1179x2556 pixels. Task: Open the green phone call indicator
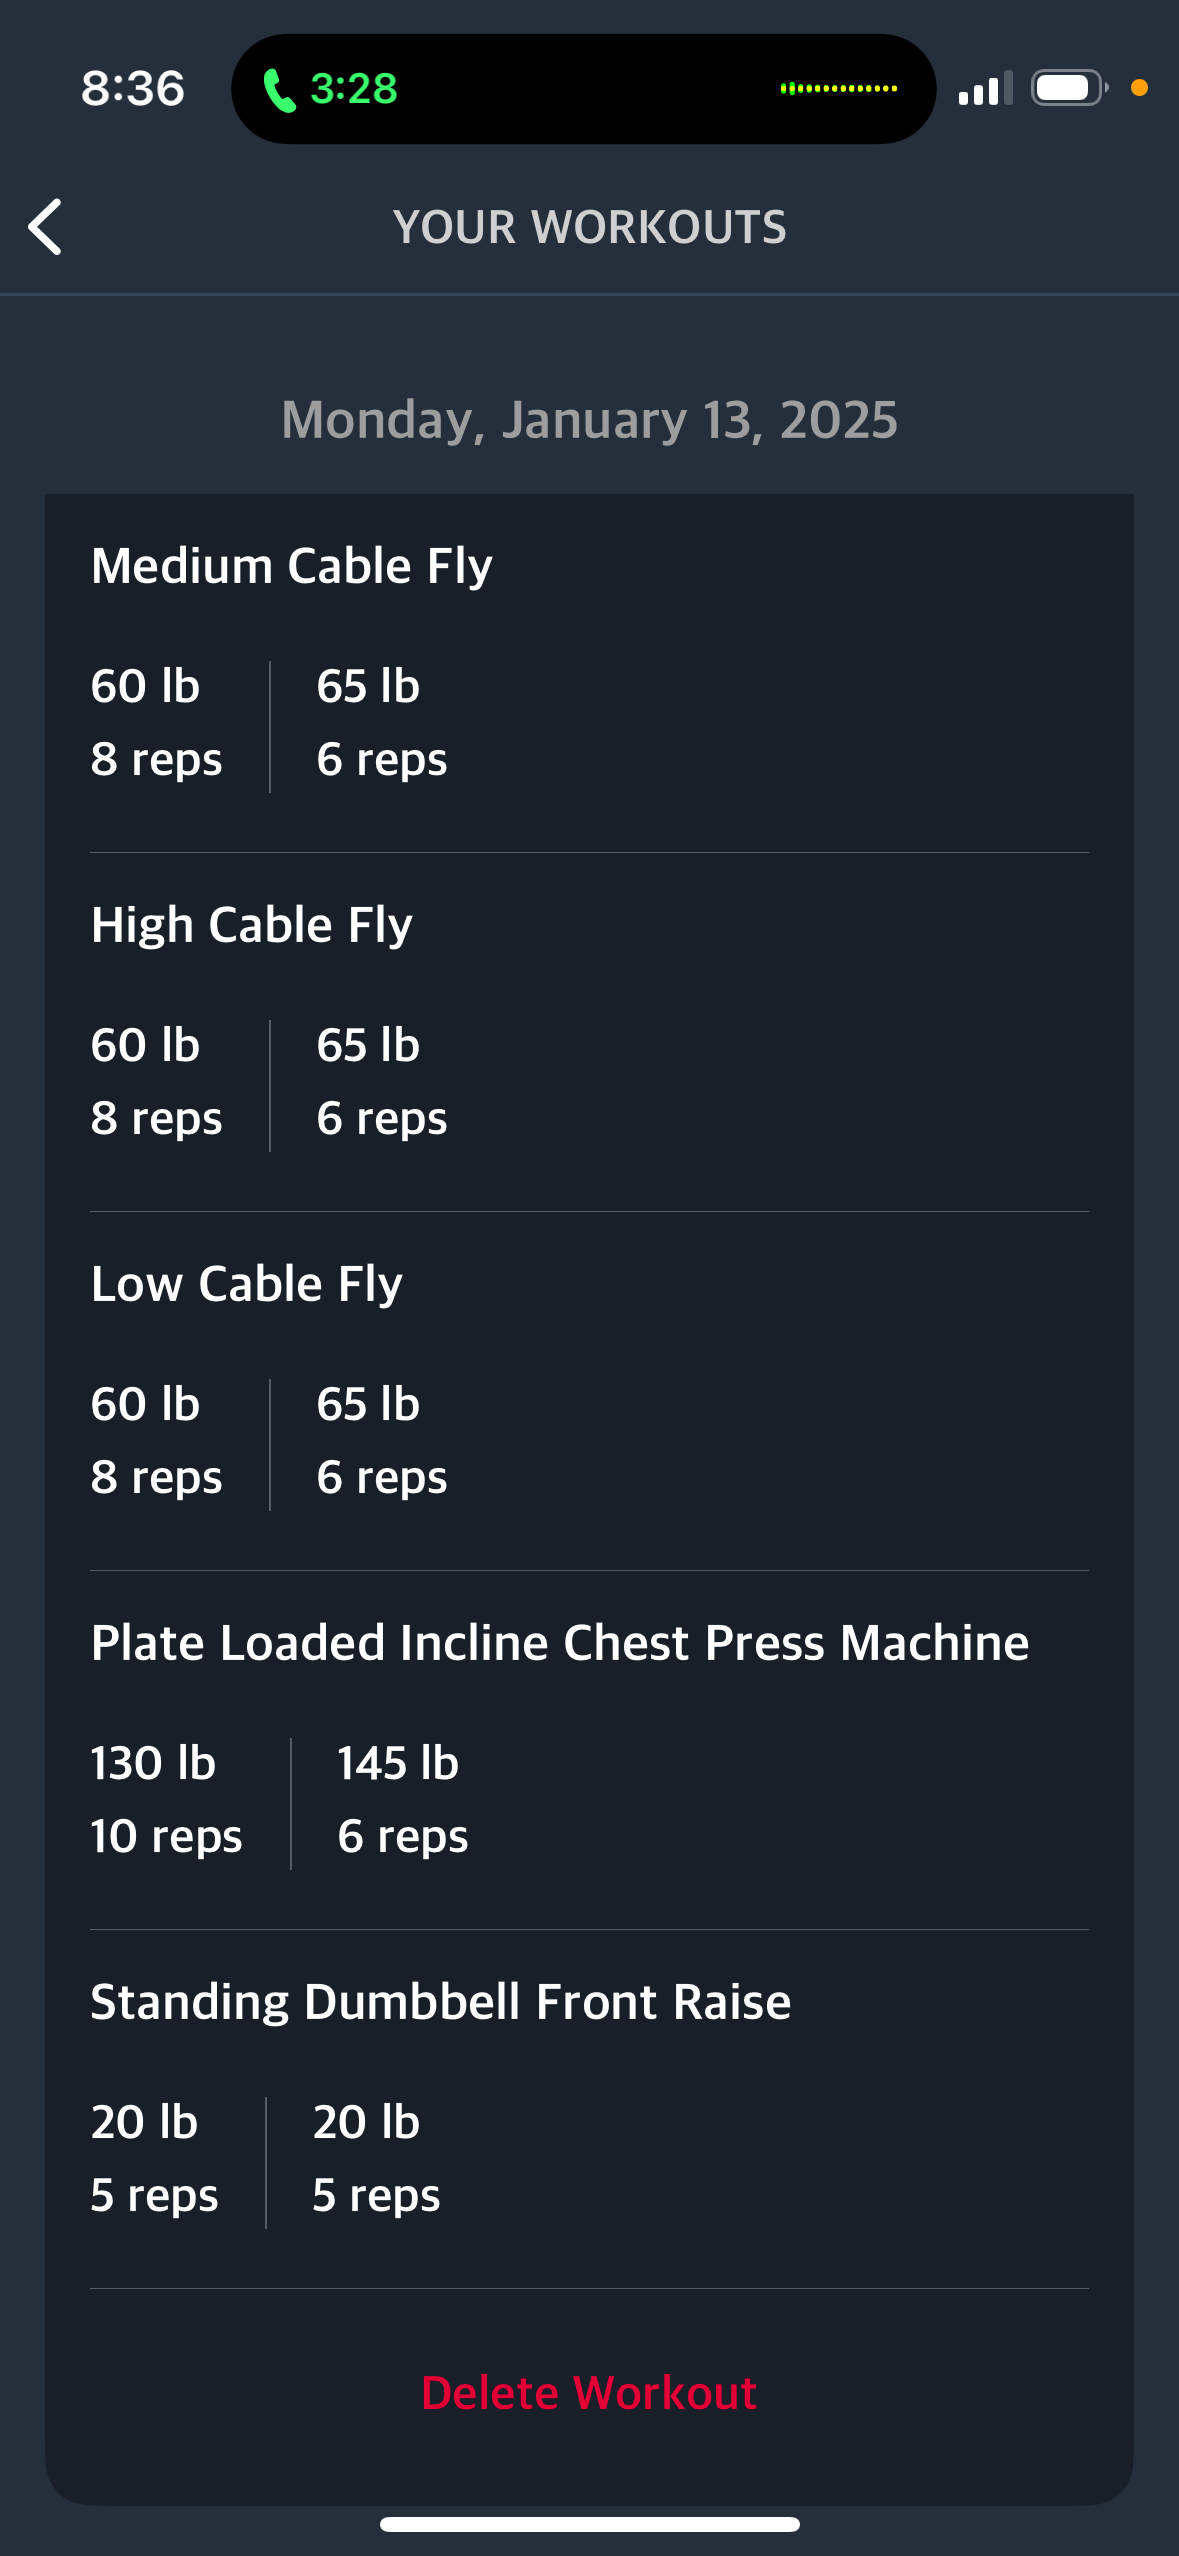click(329, 89)
